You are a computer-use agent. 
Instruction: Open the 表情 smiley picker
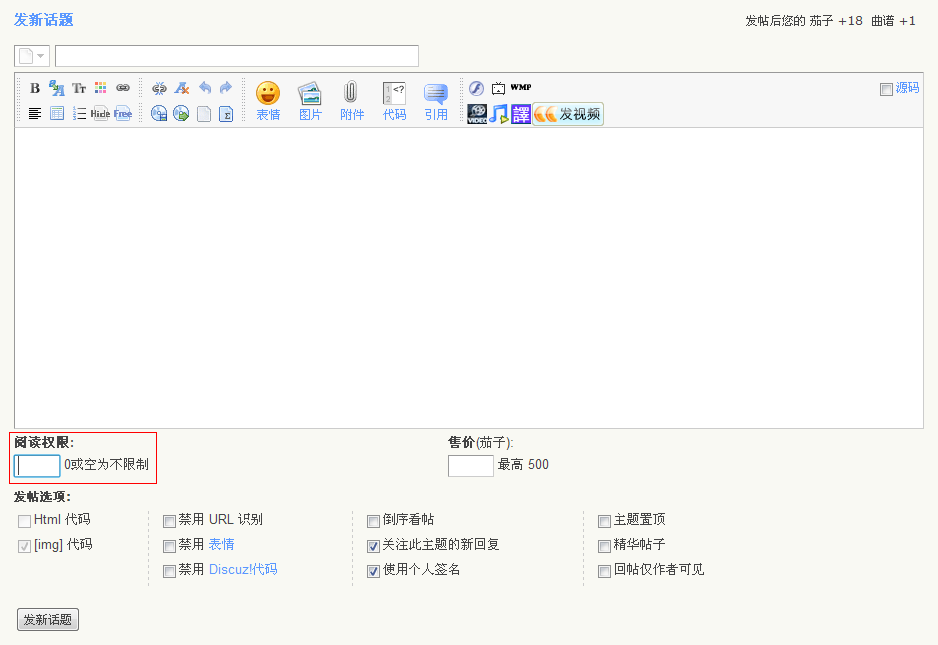click(268, 101)
